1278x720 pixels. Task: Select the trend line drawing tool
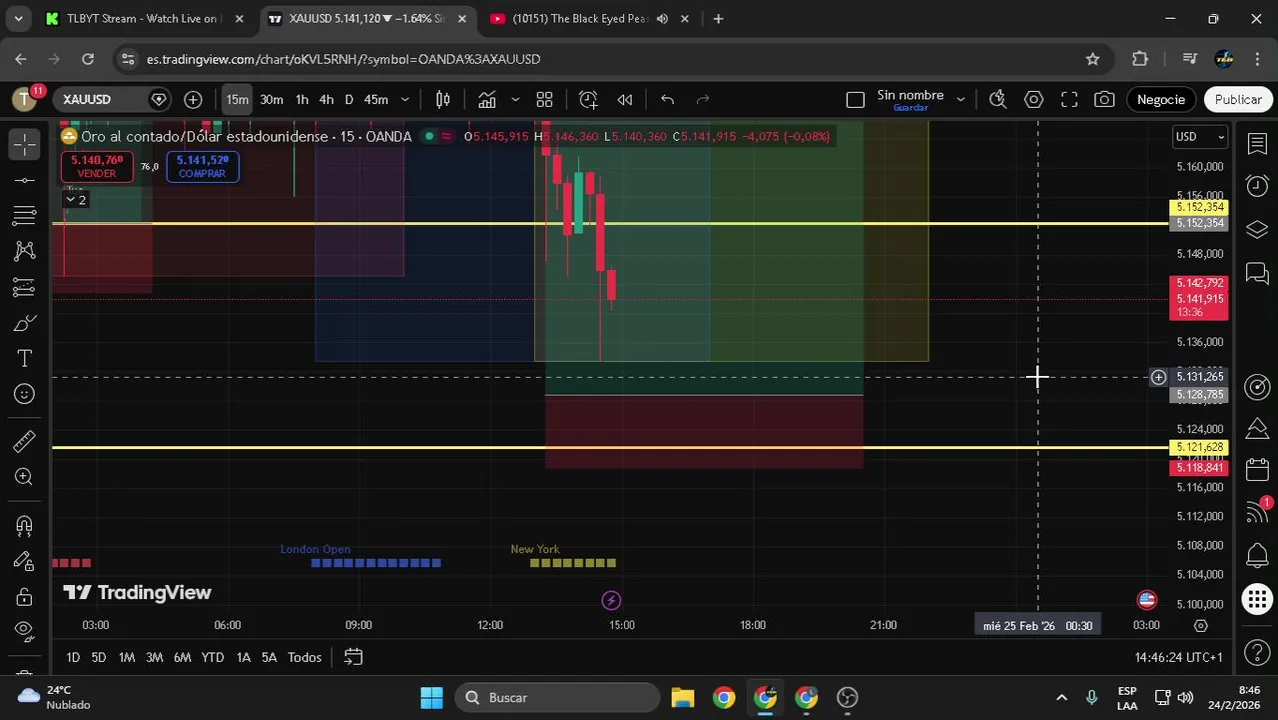coord(25,180)
